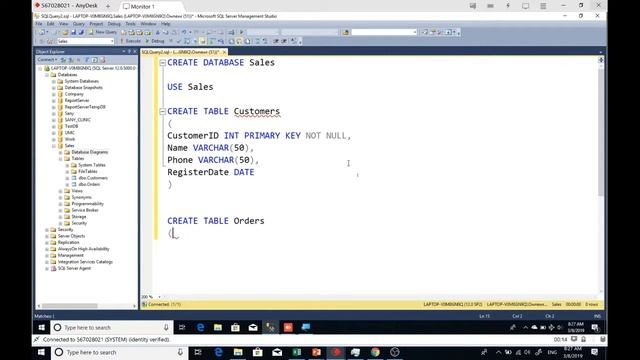Open the Edit menu

50,24
